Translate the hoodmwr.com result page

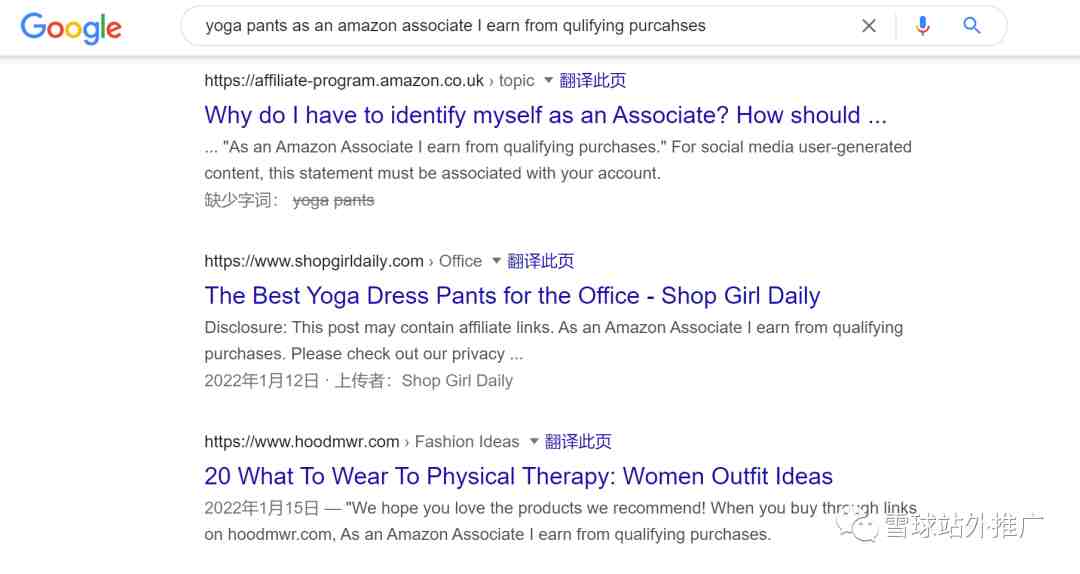[579, 441]
